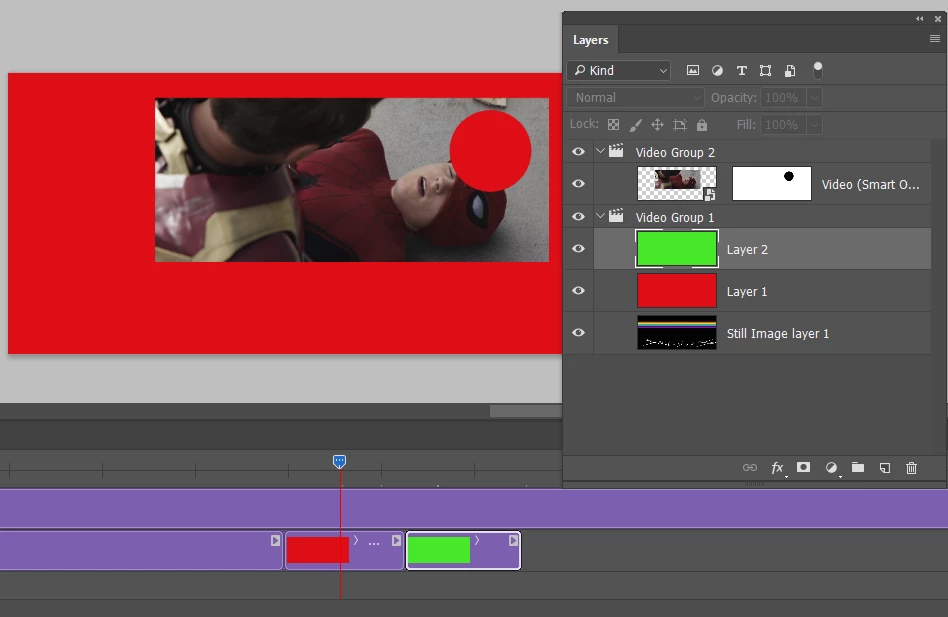948x617 pixels.
Task: Open the Opacity slider dropdown arrow
Action: click(x=814, y=97)
